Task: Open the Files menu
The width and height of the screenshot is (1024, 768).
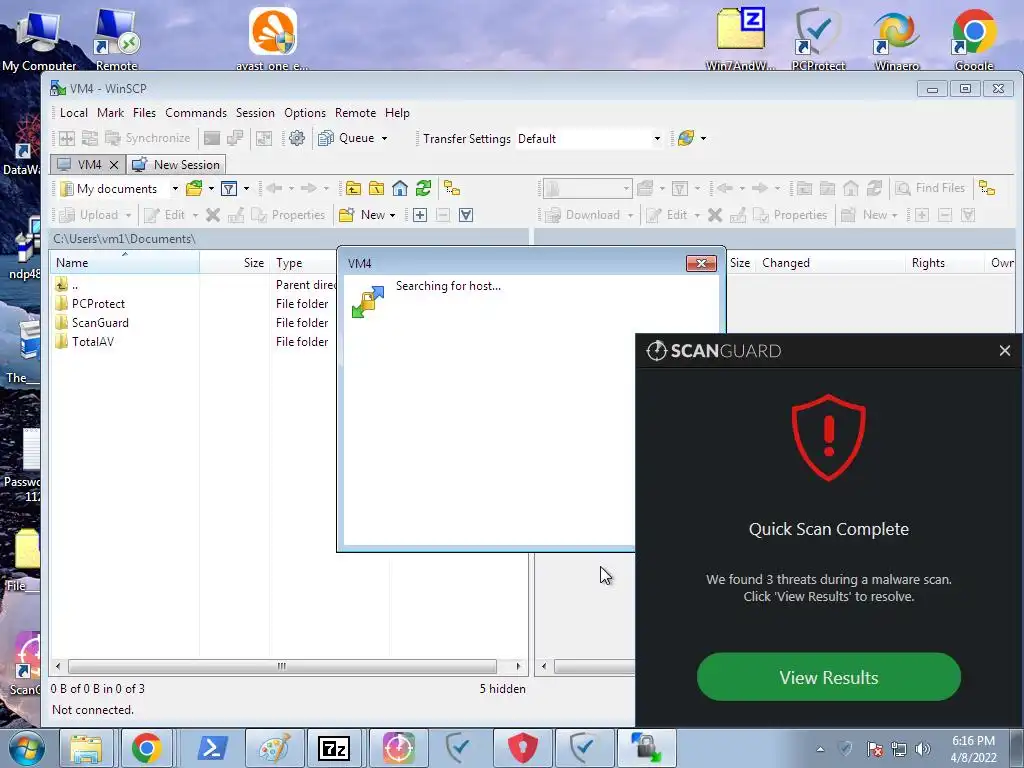Action: pos(144,113)
